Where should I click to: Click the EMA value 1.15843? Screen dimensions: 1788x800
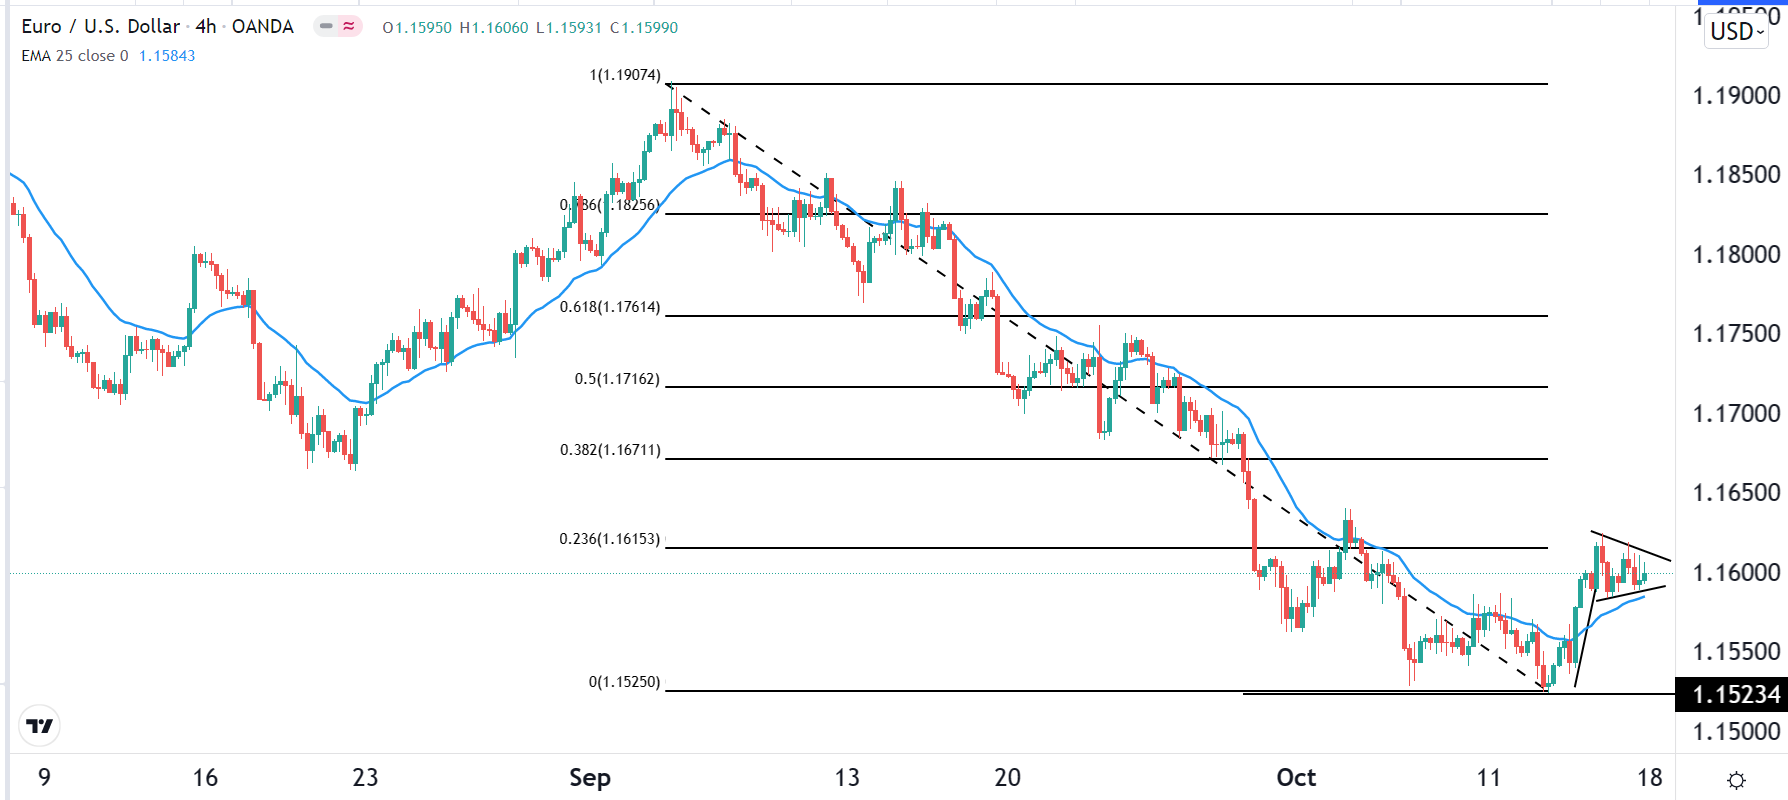[x=167, y=56]
